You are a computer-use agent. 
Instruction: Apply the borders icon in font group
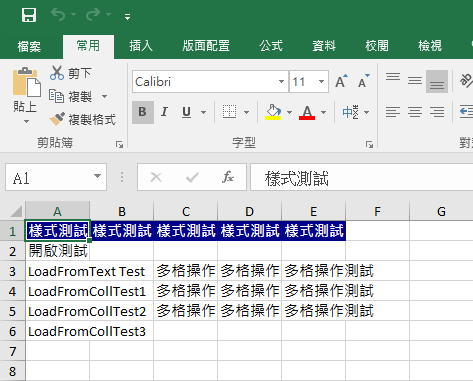pos(229,112)
